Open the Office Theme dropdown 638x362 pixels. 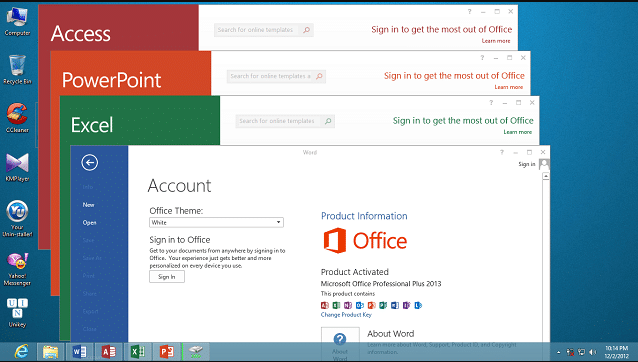point(216,222)
